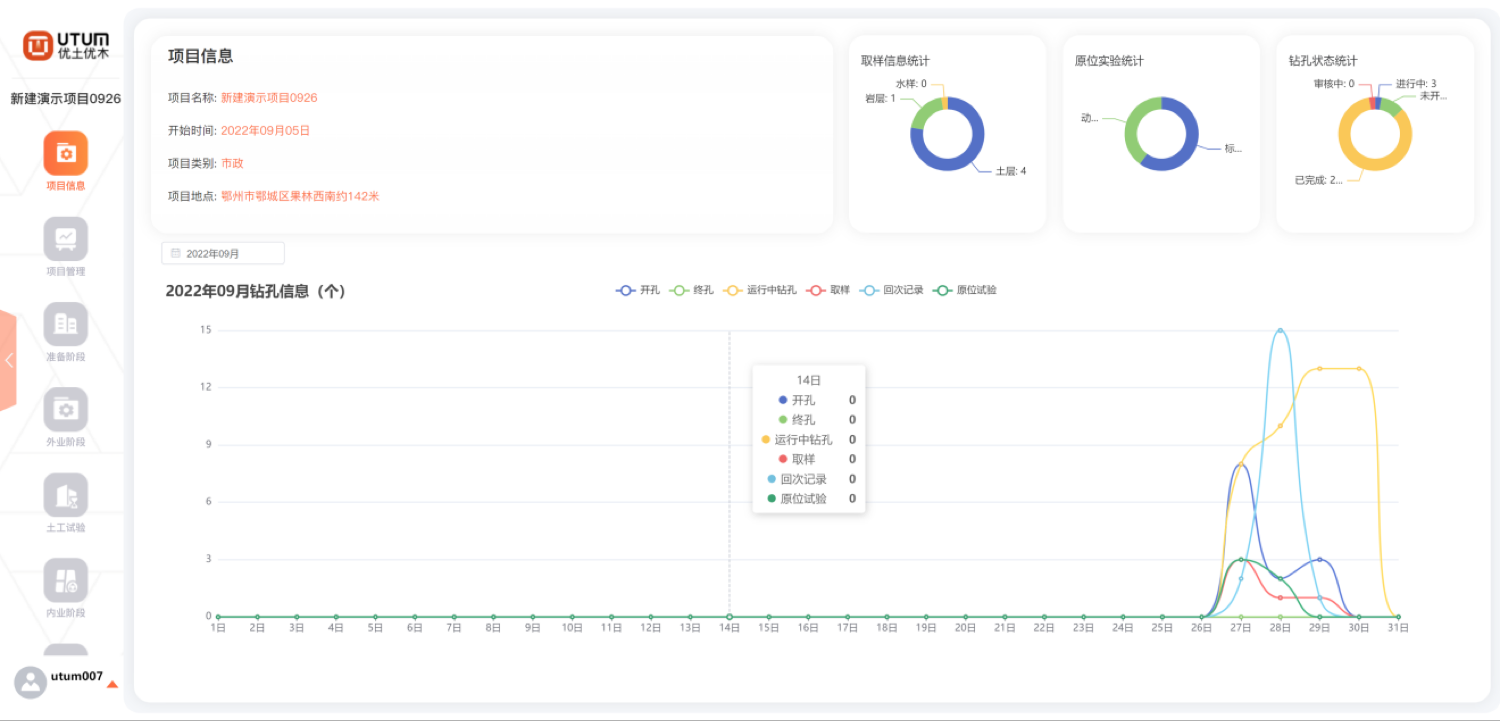Open the 准备阶段 sidebar icon
Image resolution: width=1500 pixels, height=721 pixels.
click(66, 324)
